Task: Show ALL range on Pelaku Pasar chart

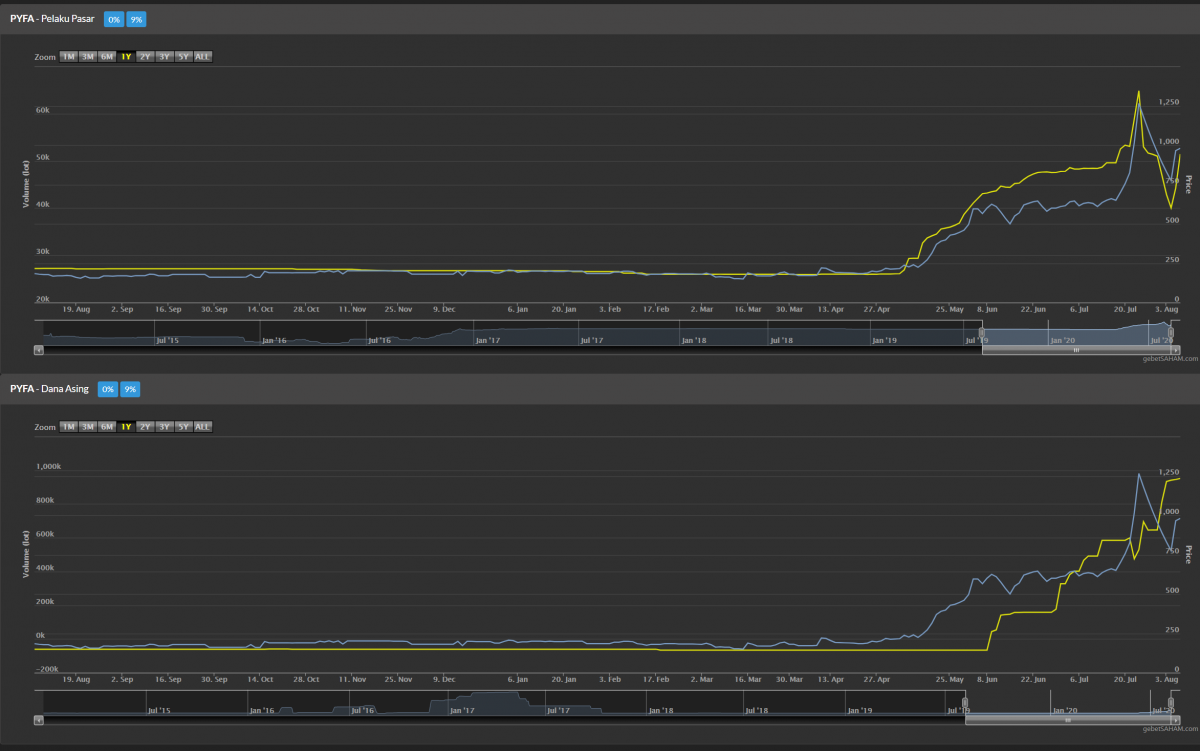Action: point(203,57)
